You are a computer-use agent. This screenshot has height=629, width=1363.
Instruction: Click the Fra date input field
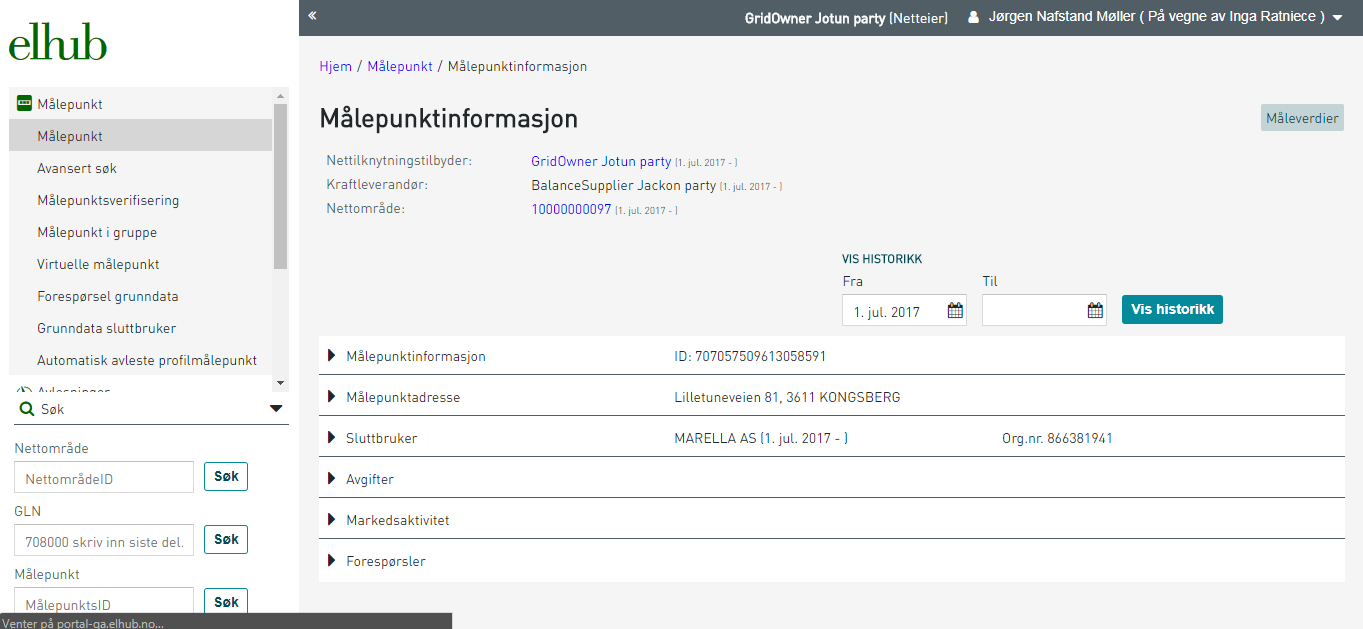point(904,310)
